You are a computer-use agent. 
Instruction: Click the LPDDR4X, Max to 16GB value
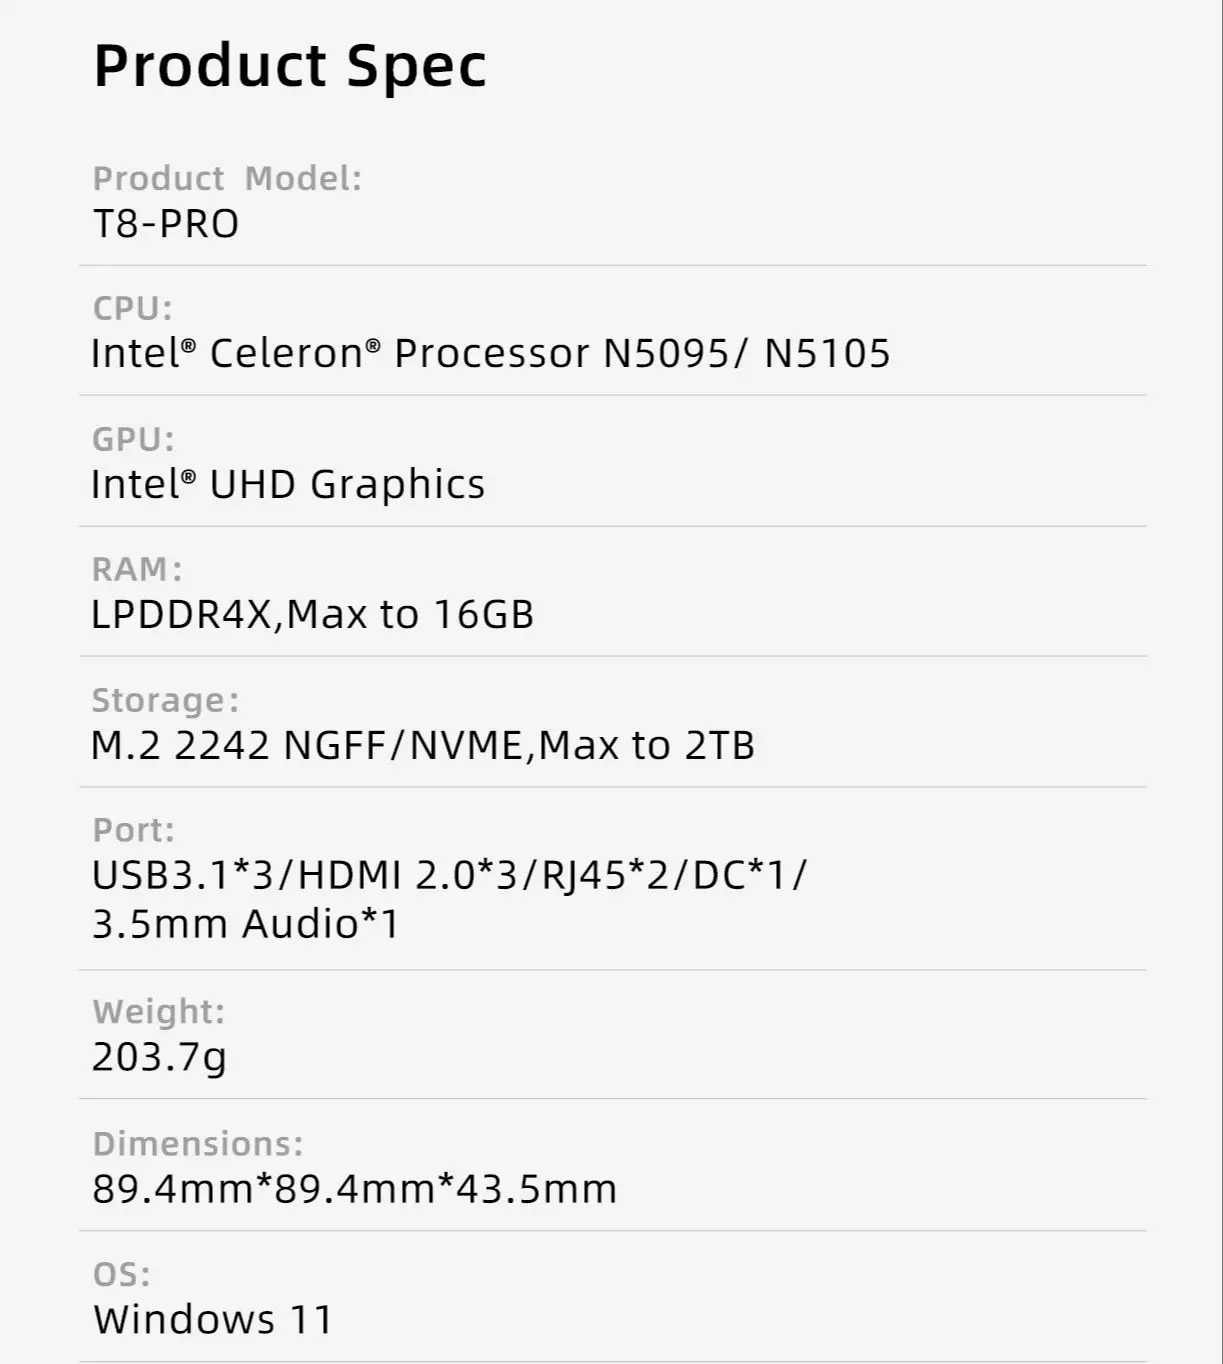[x=312, y=615]
